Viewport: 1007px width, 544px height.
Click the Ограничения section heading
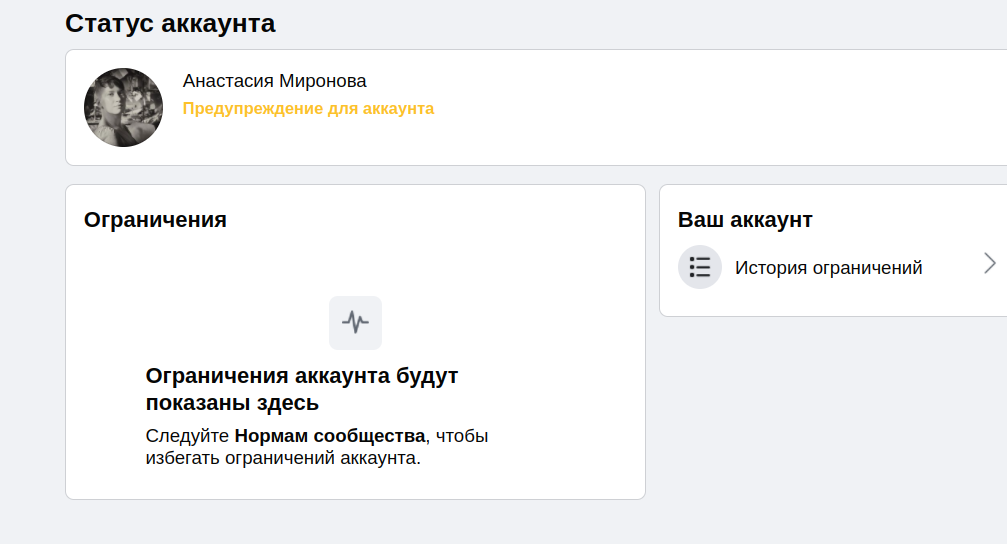pyautogui.click(x=155, y=220)
